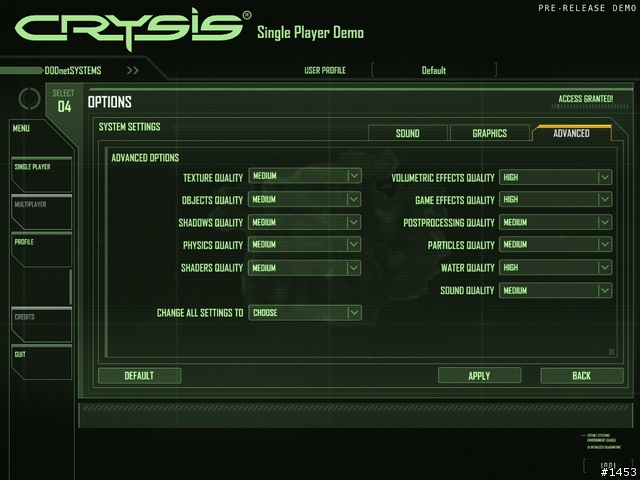This screenshot has height=480, width=640.
Task: Click the Default button
Action: 139,376
